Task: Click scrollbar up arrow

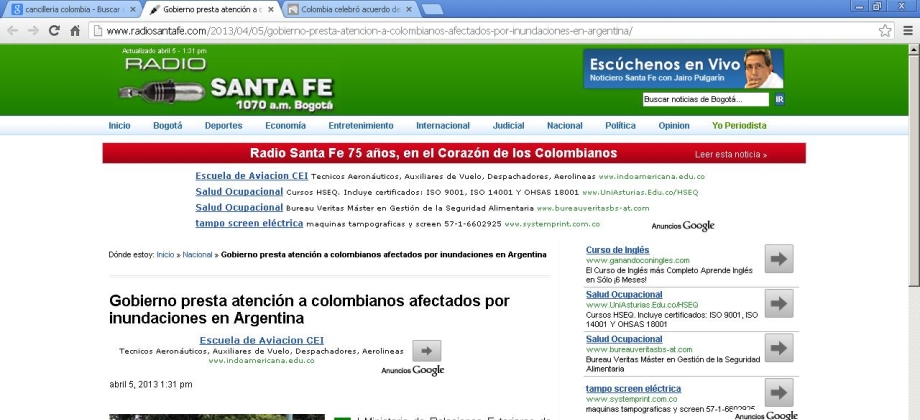Action: click(914, 49)
